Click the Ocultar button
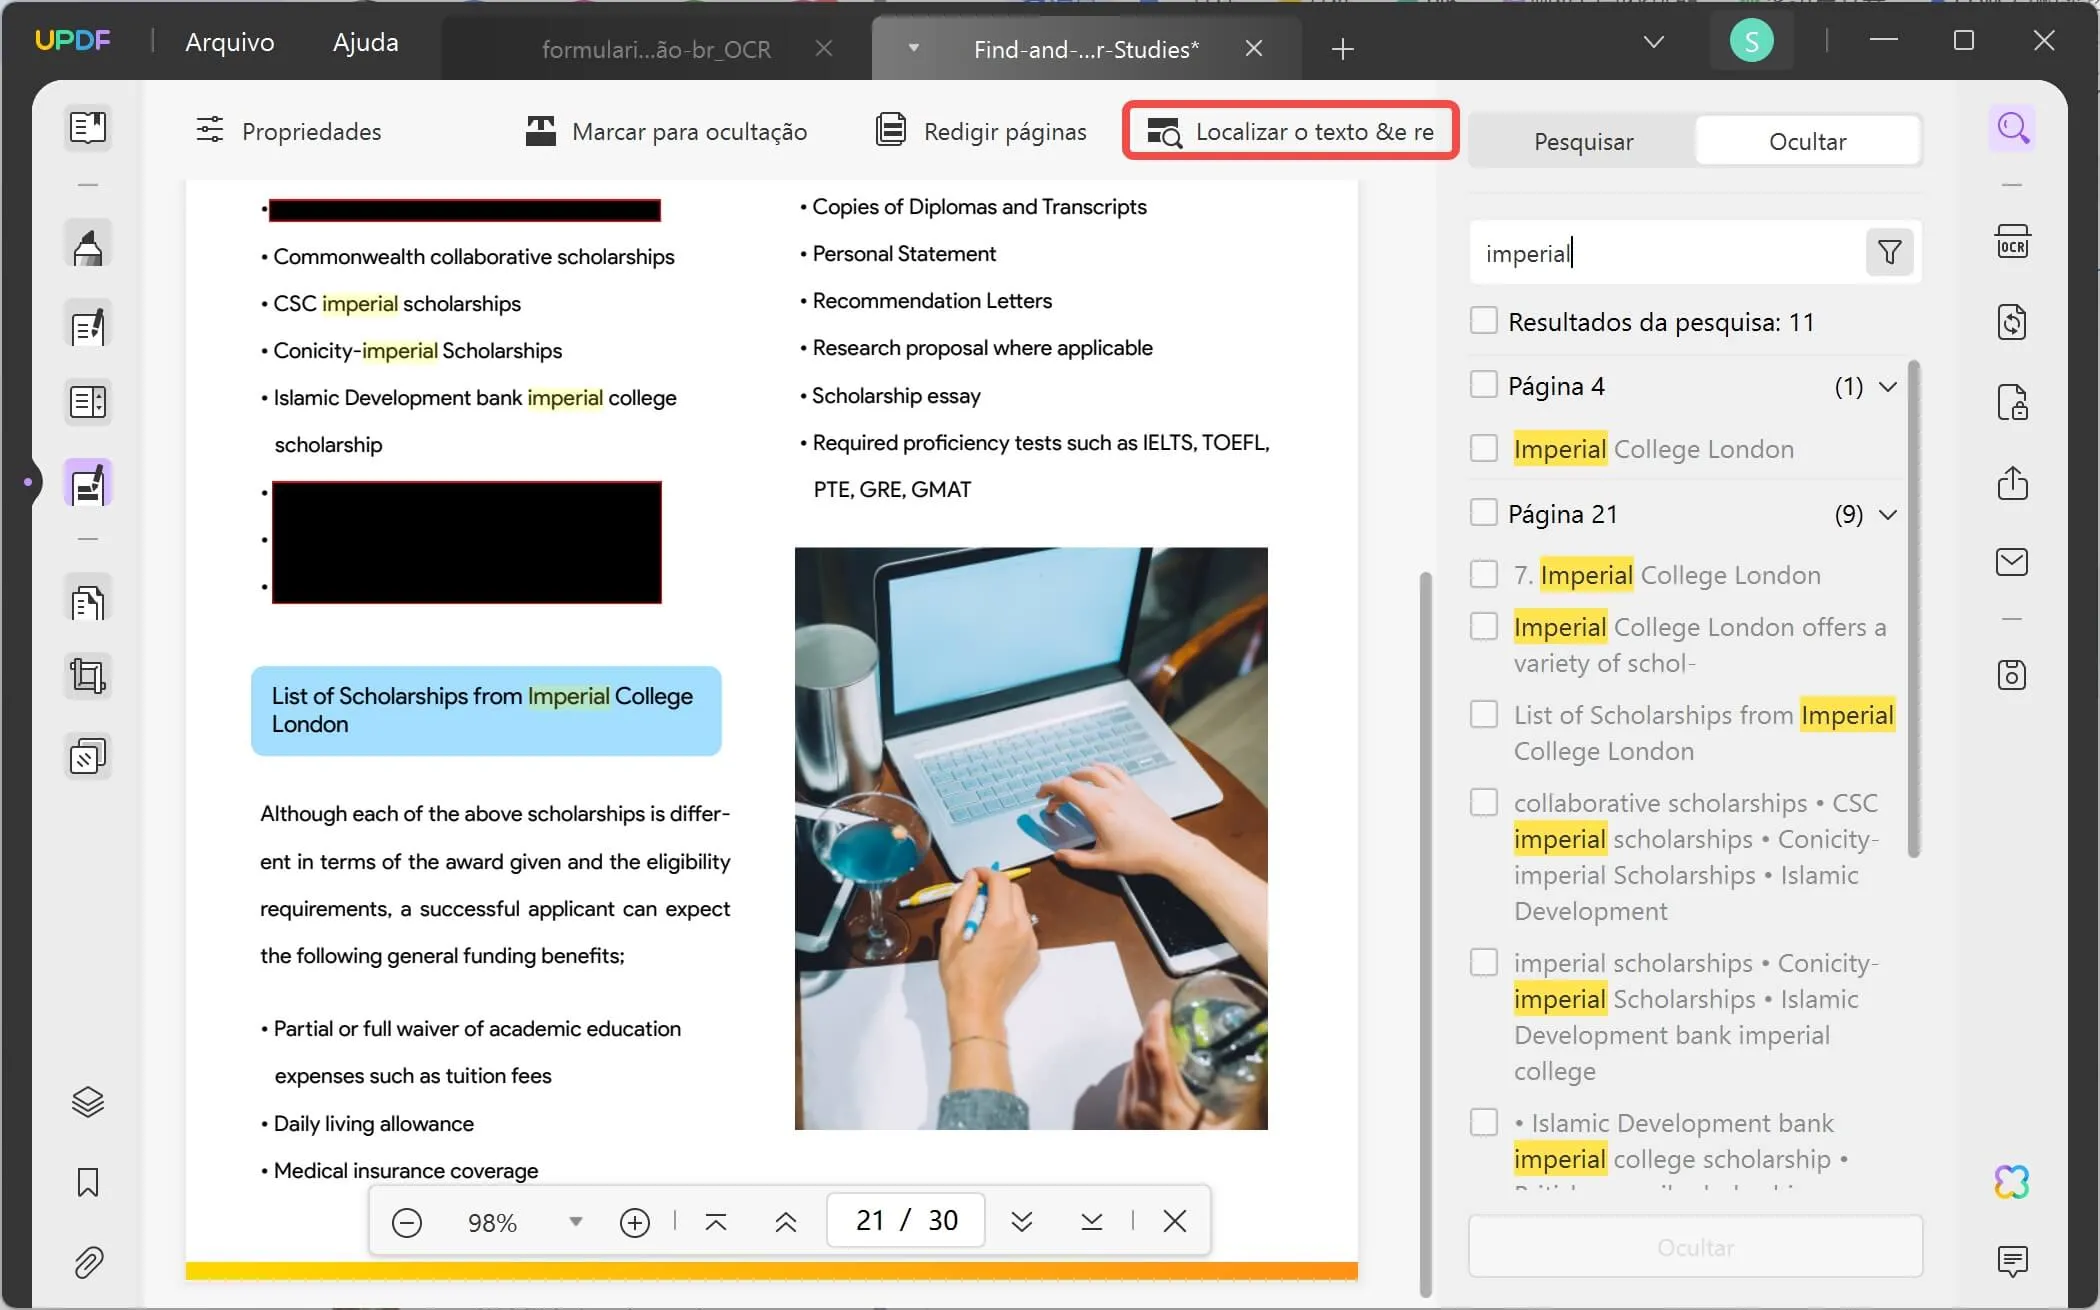Viewport: 2100px width, 1310px height. click(1808, 140)
